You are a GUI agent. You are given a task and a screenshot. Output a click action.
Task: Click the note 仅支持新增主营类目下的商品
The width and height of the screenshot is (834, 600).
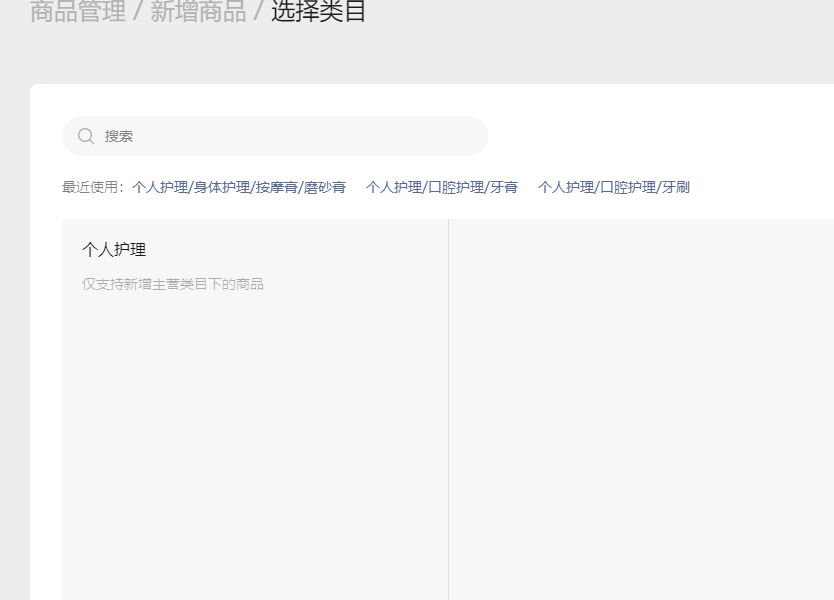173,284
